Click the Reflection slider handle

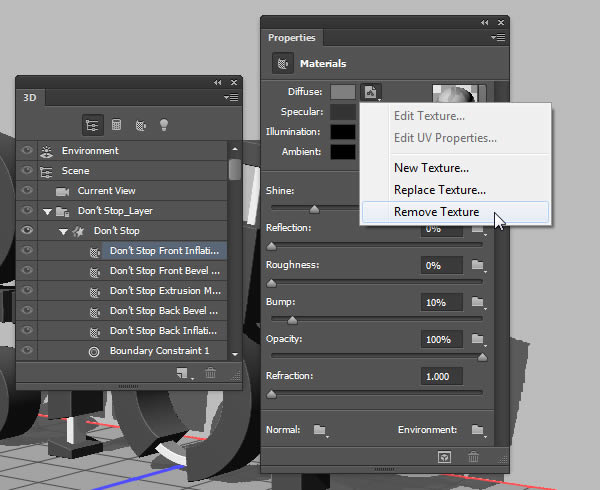click(271, 246)
